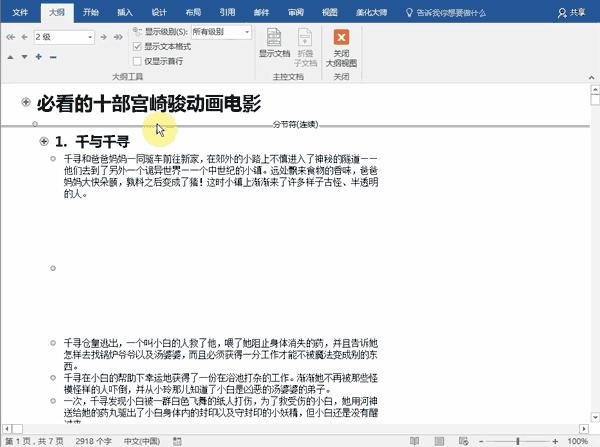Expand selected item with the plus icon

pyautogui.click(x=38, y=57)
